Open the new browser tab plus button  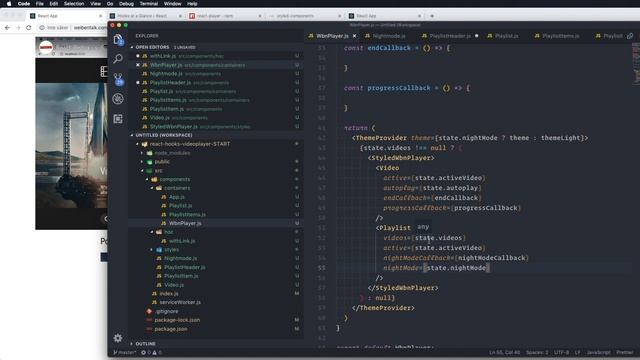click(x=432, y=16)
